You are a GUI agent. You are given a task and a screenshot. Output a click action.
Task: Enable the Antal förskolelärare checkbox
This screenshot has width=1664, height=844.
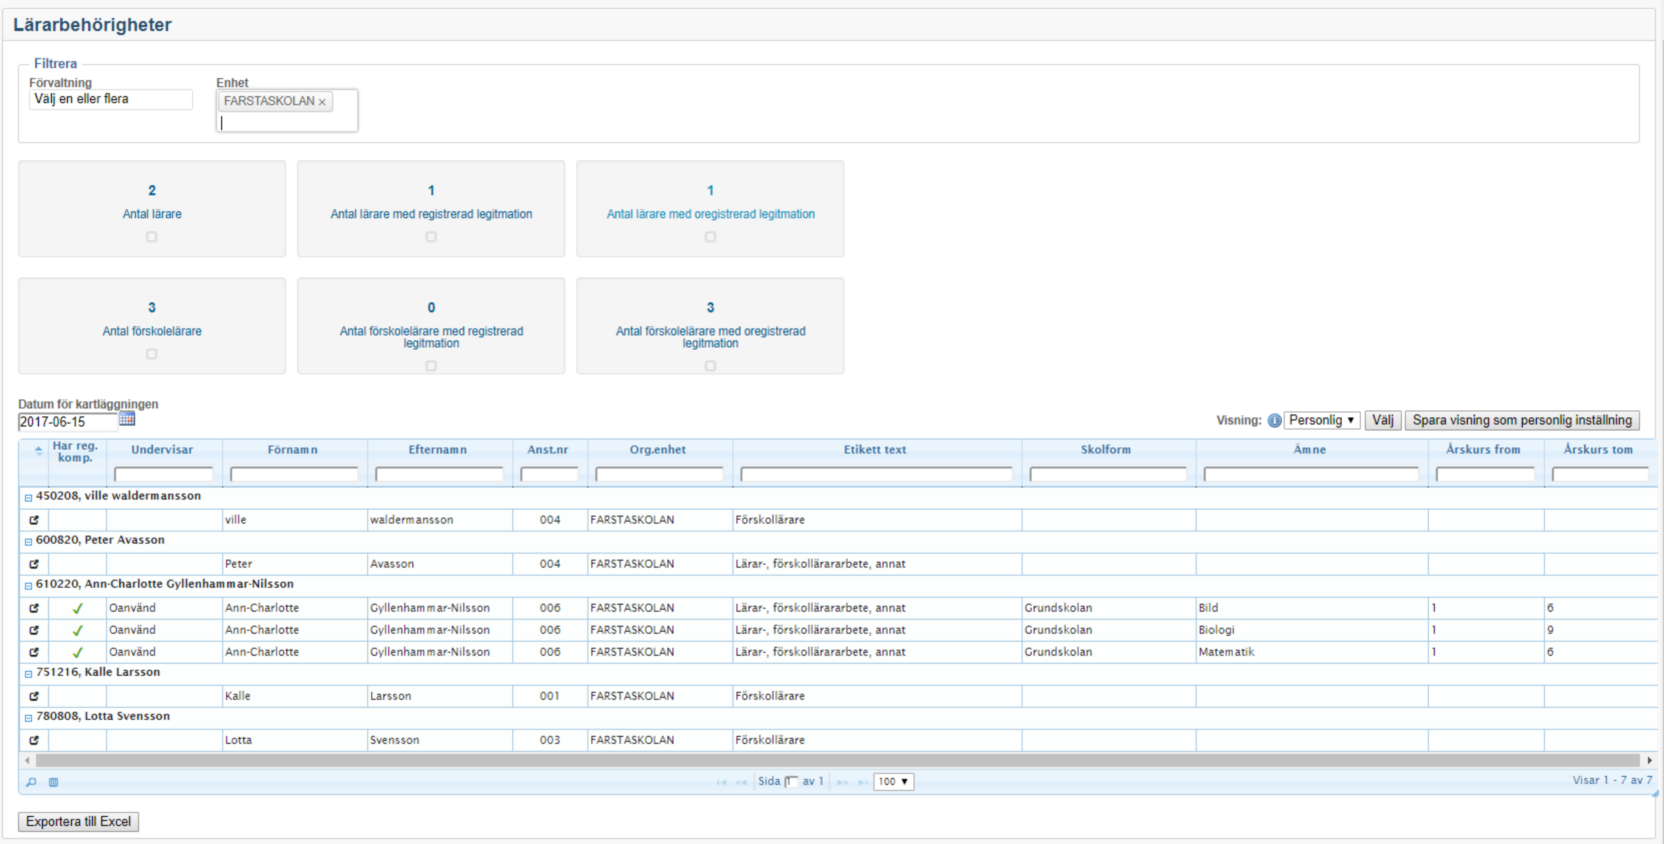pyautogui.click(x=152, y=354)
